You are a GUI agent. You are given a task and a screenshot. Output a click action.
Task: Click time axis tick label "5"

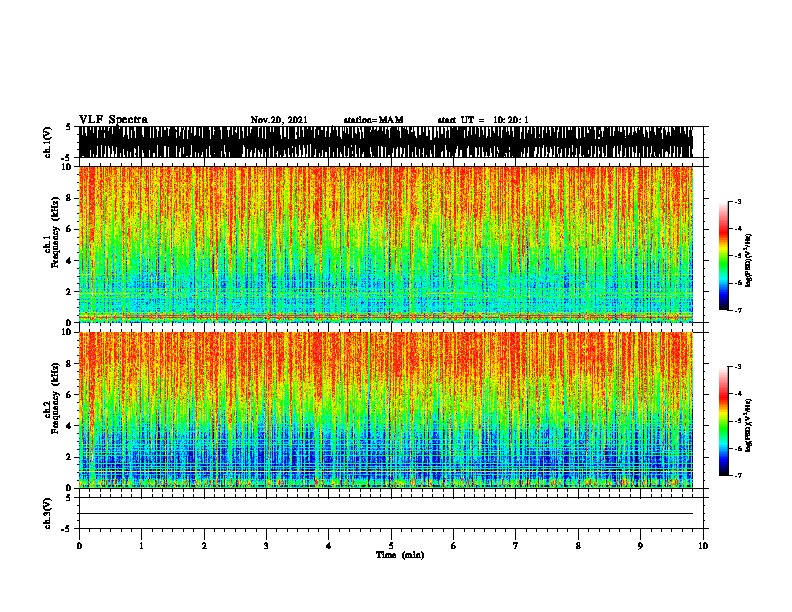(x=391, y=546)
